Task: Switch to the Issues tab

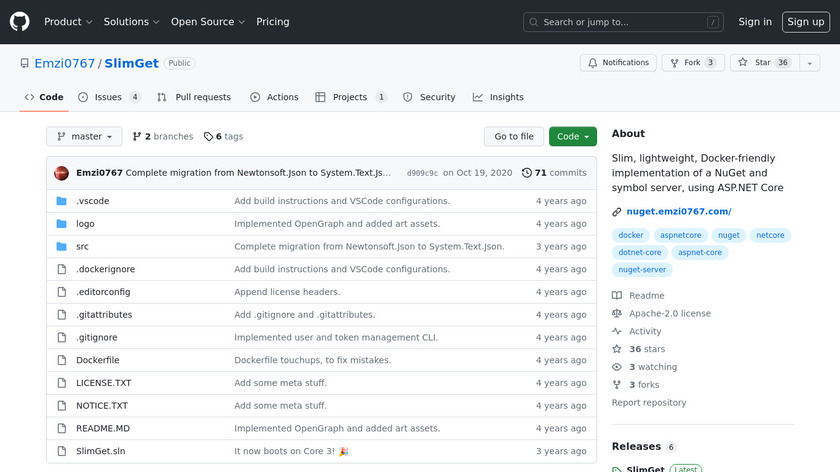Action: point(110,97)
